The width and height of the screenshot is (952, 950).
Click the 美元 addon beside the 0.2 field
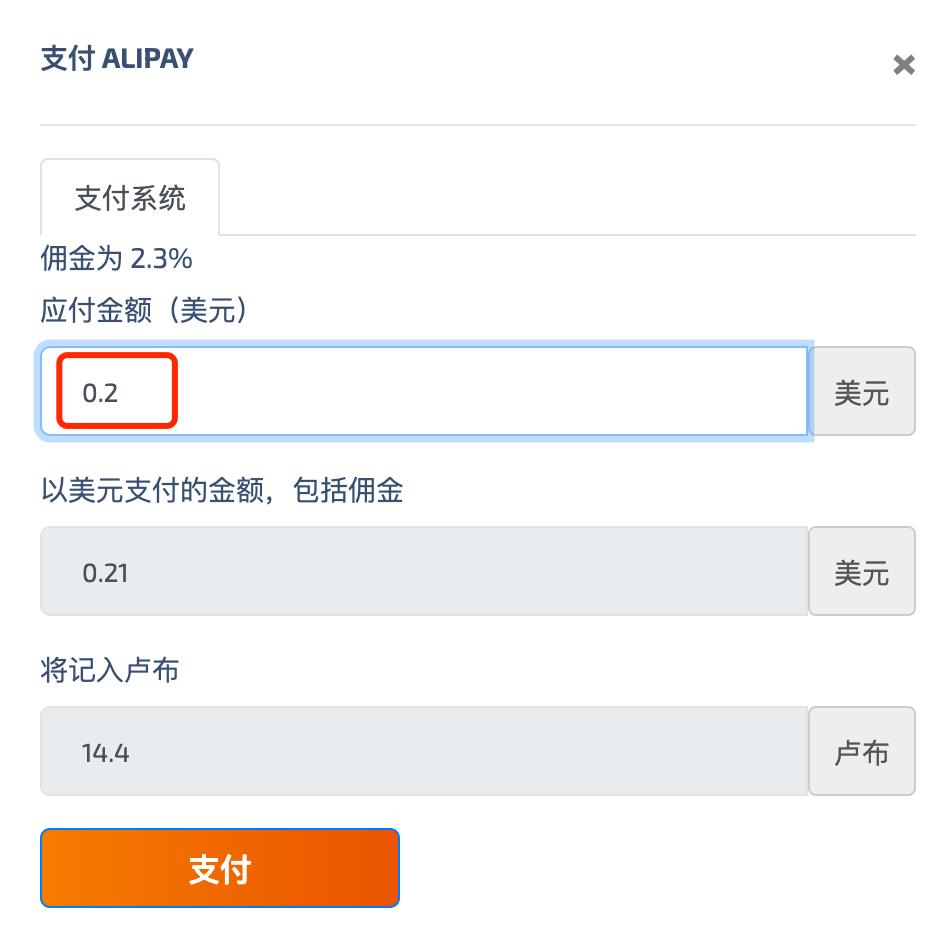[x=861, y=391]
